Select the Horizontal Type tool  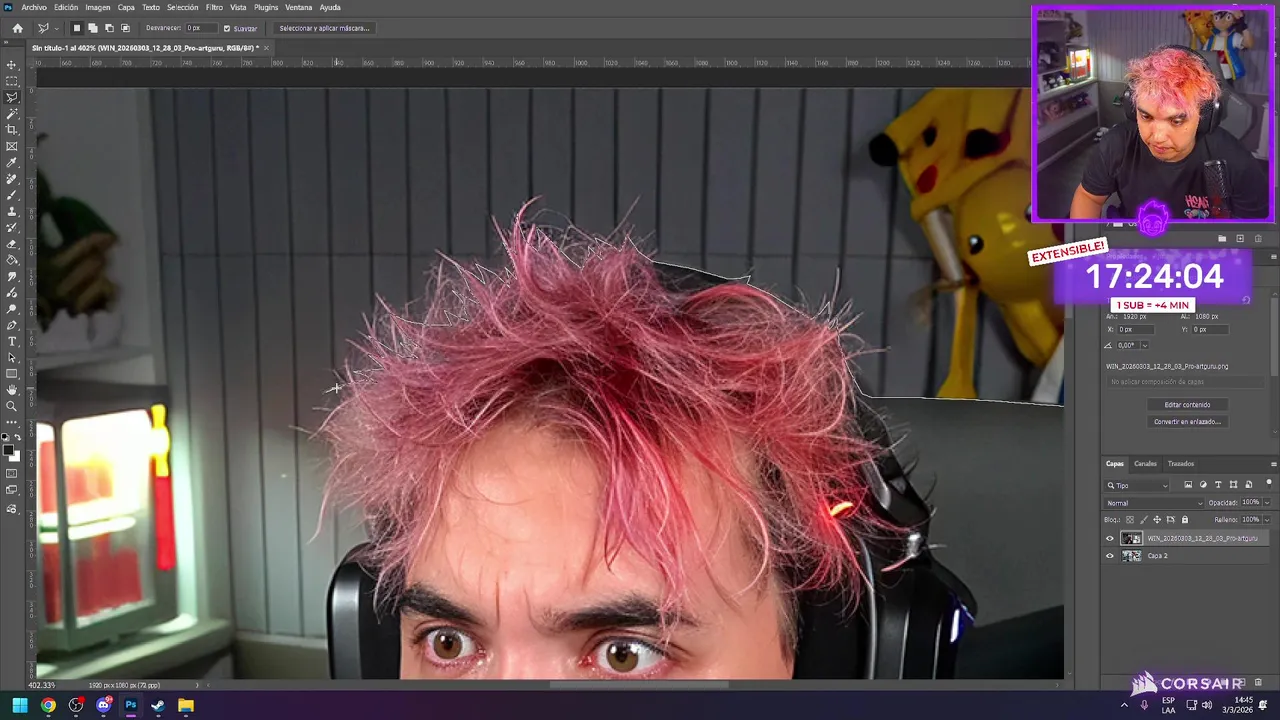[x=12, y=341]
